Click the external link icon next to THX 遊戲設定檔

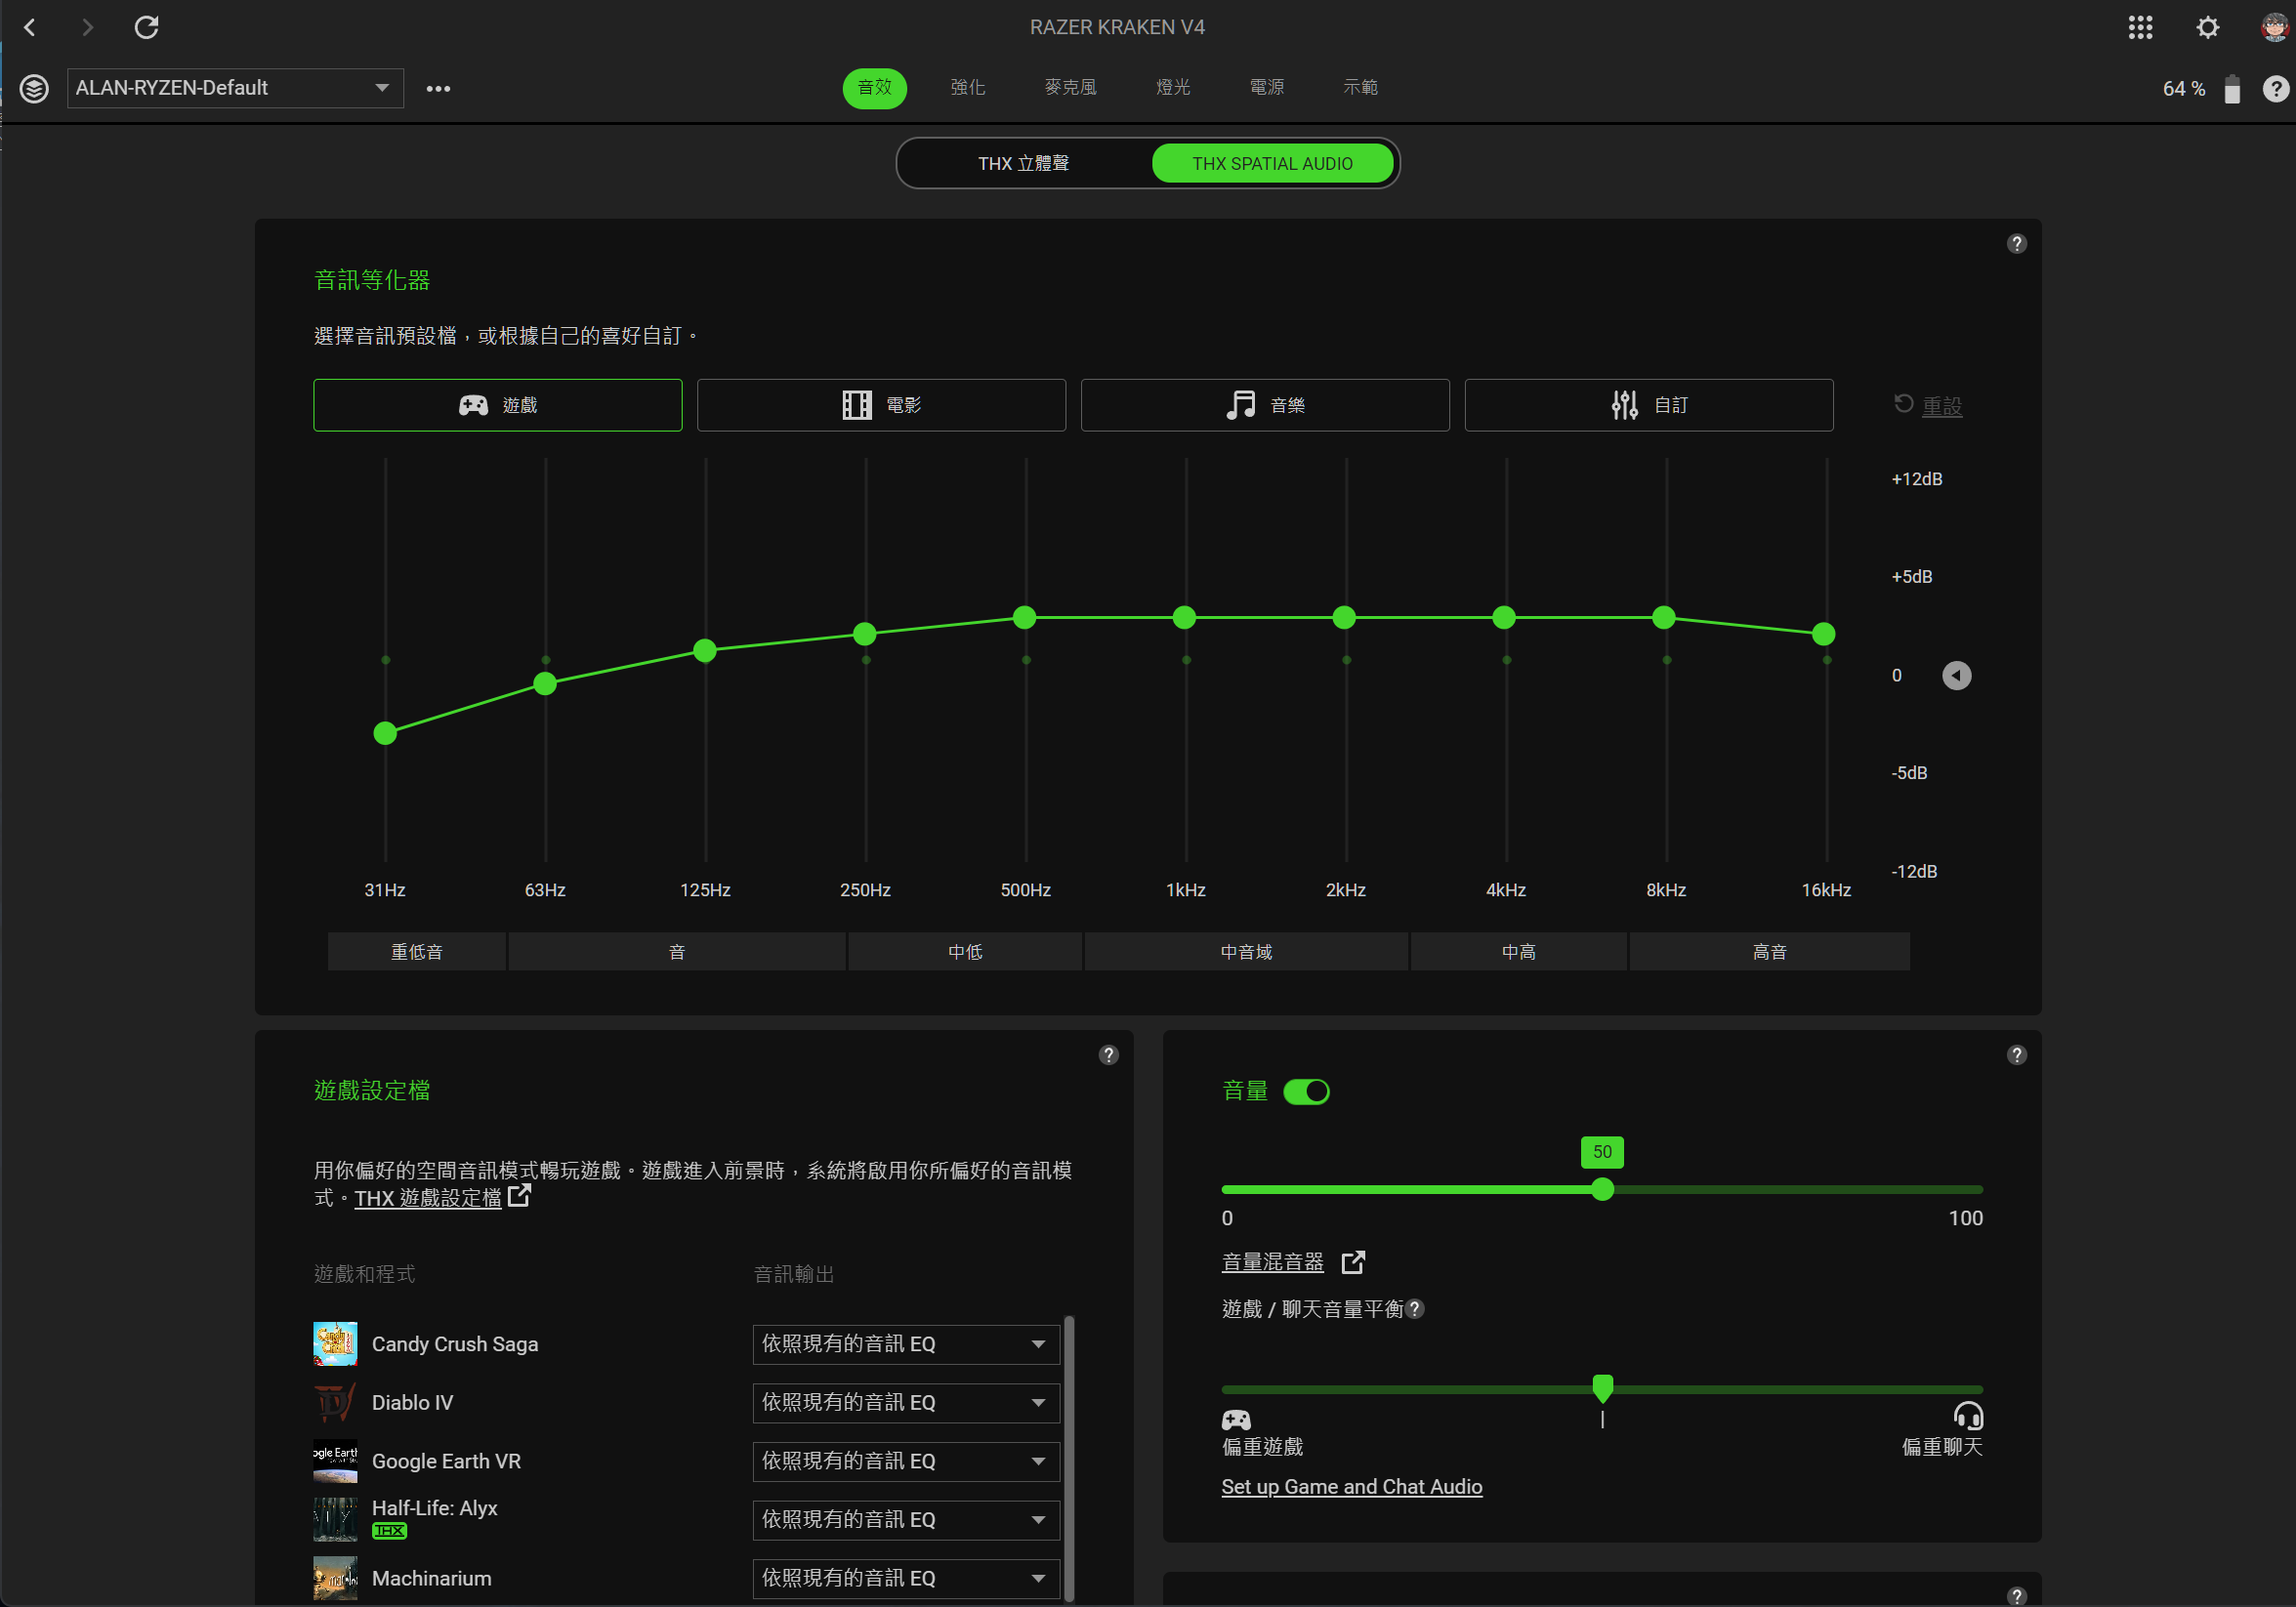519,1195
